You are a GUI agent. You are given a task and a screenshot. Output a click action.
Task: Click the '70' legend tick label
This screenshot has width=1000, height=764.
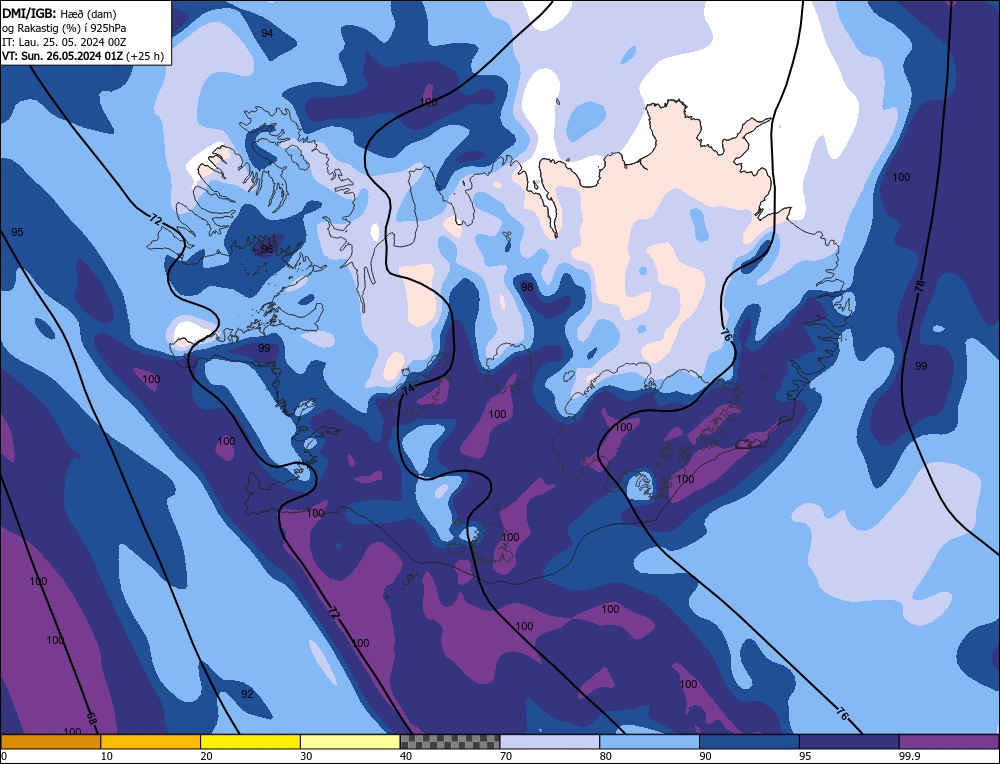[506, 756]
